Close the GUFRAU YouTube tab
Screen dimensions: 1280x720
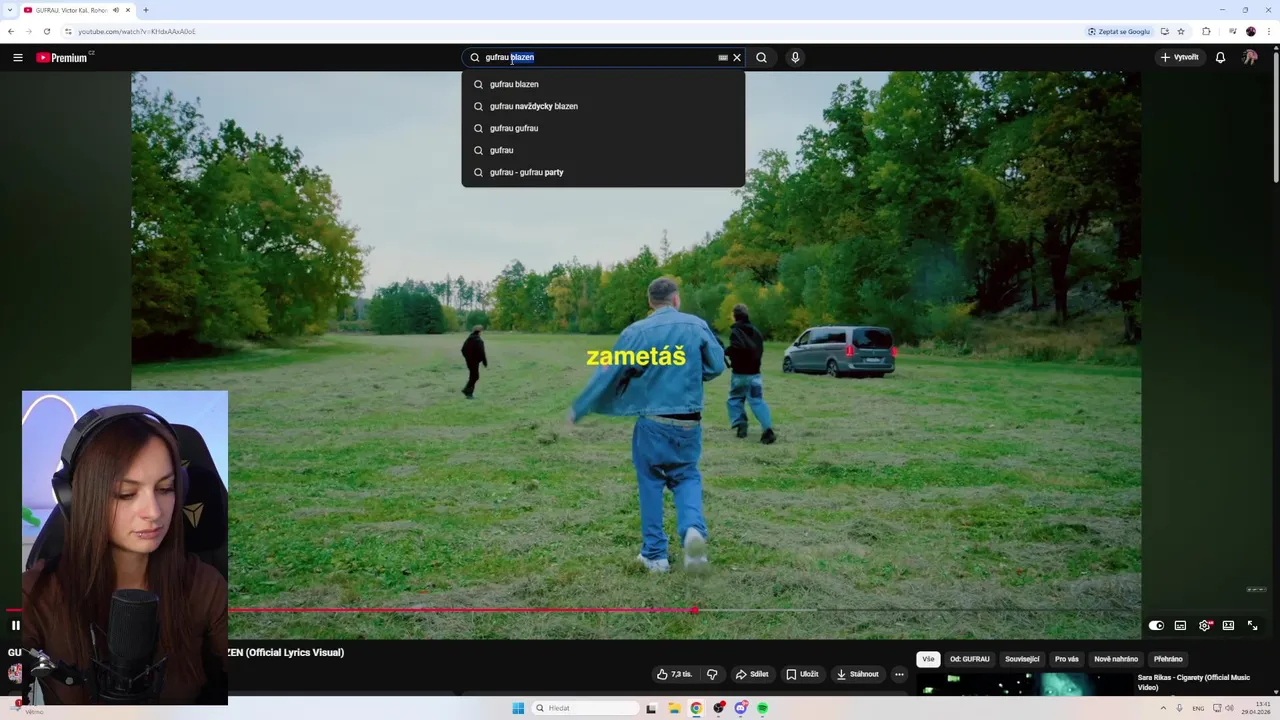point(128,10)
